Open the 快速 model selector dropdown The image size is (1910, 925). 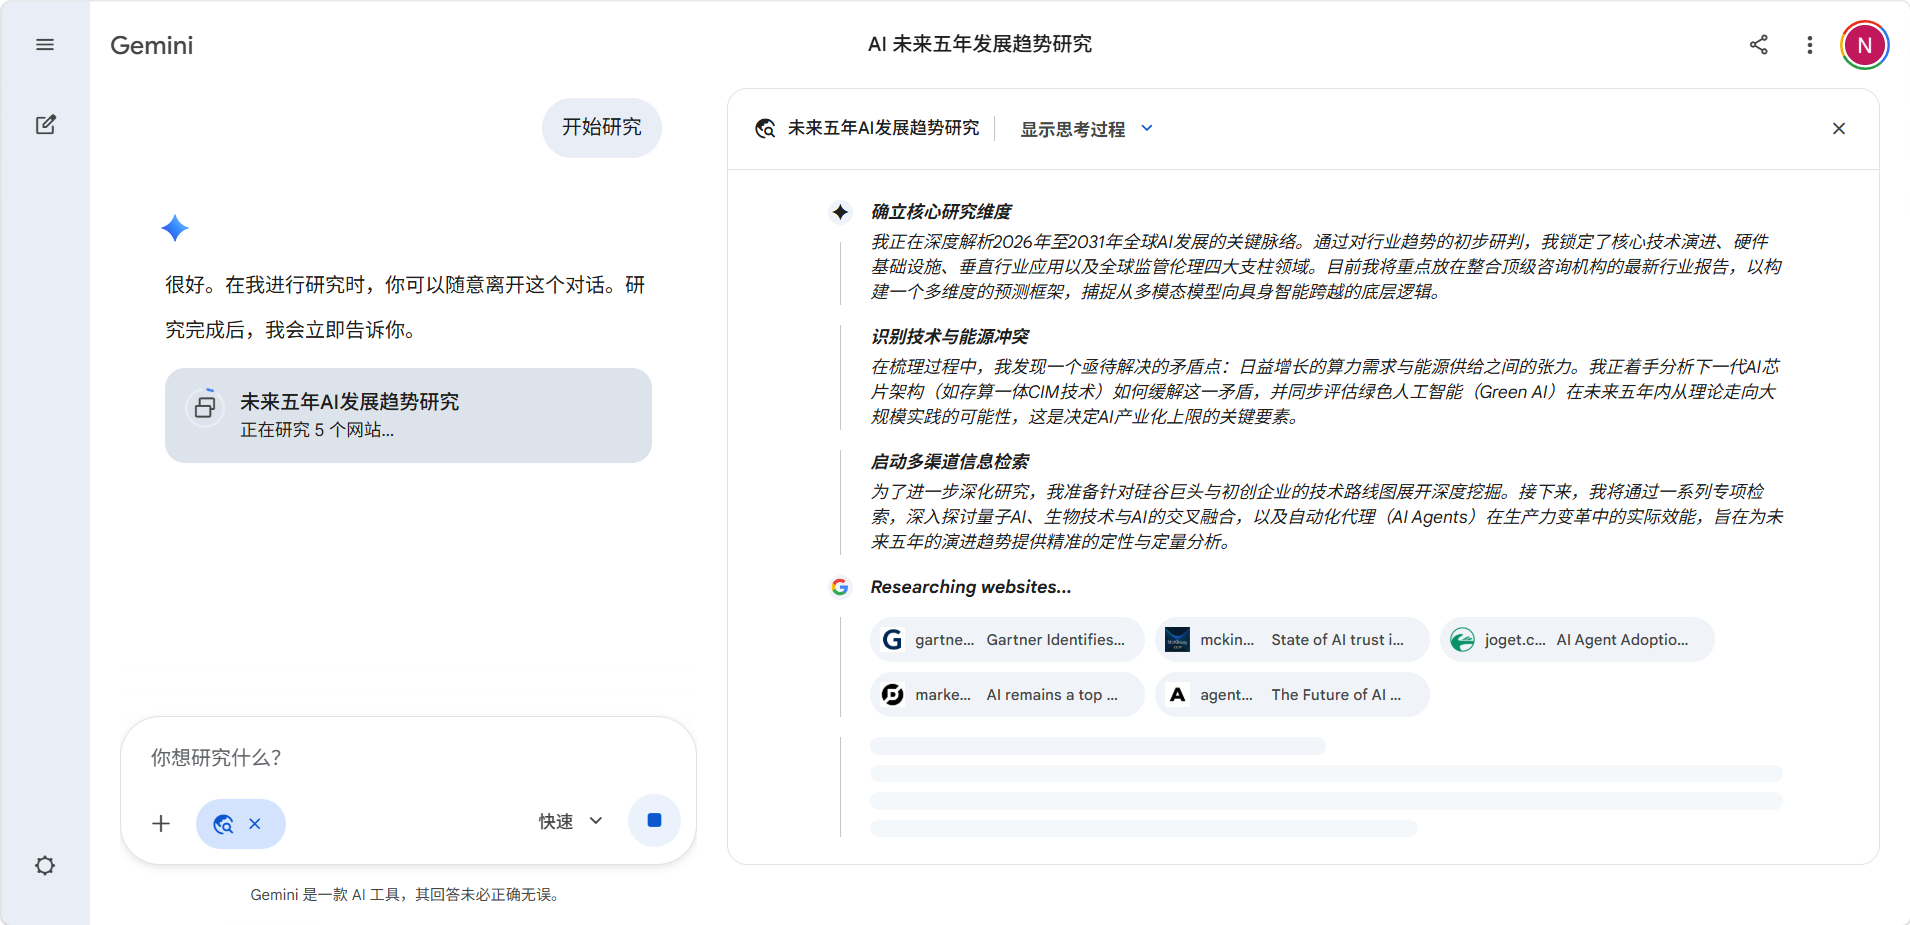[571, 822]
